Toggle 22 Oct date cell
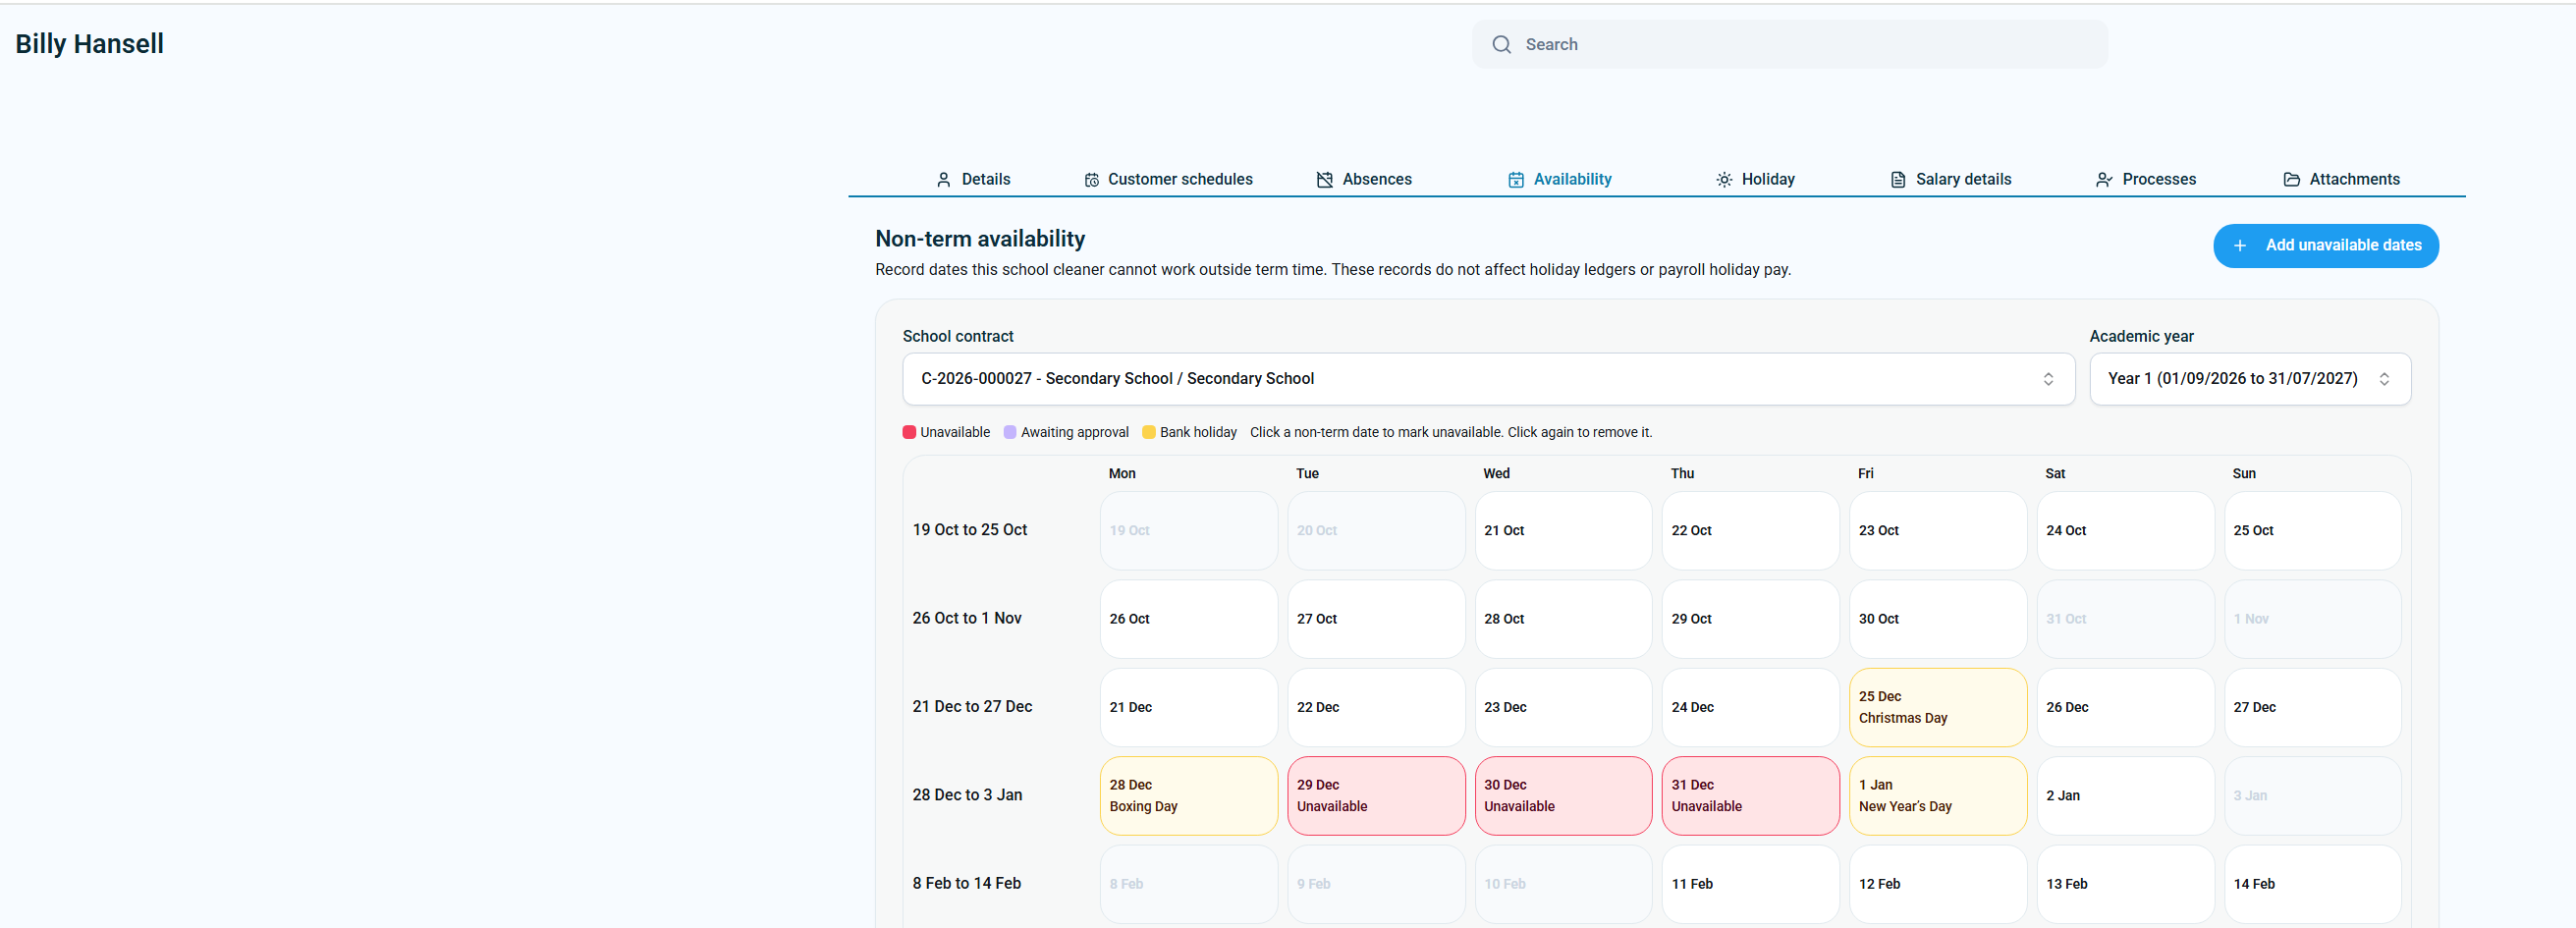This screenshot has height=928, width=2576. tap(1750, 531)
